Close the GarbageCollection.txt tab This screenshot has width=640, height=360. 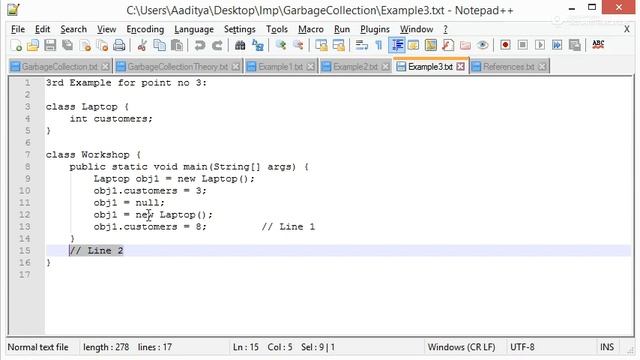pyautogui.click(x=105, y=67)
